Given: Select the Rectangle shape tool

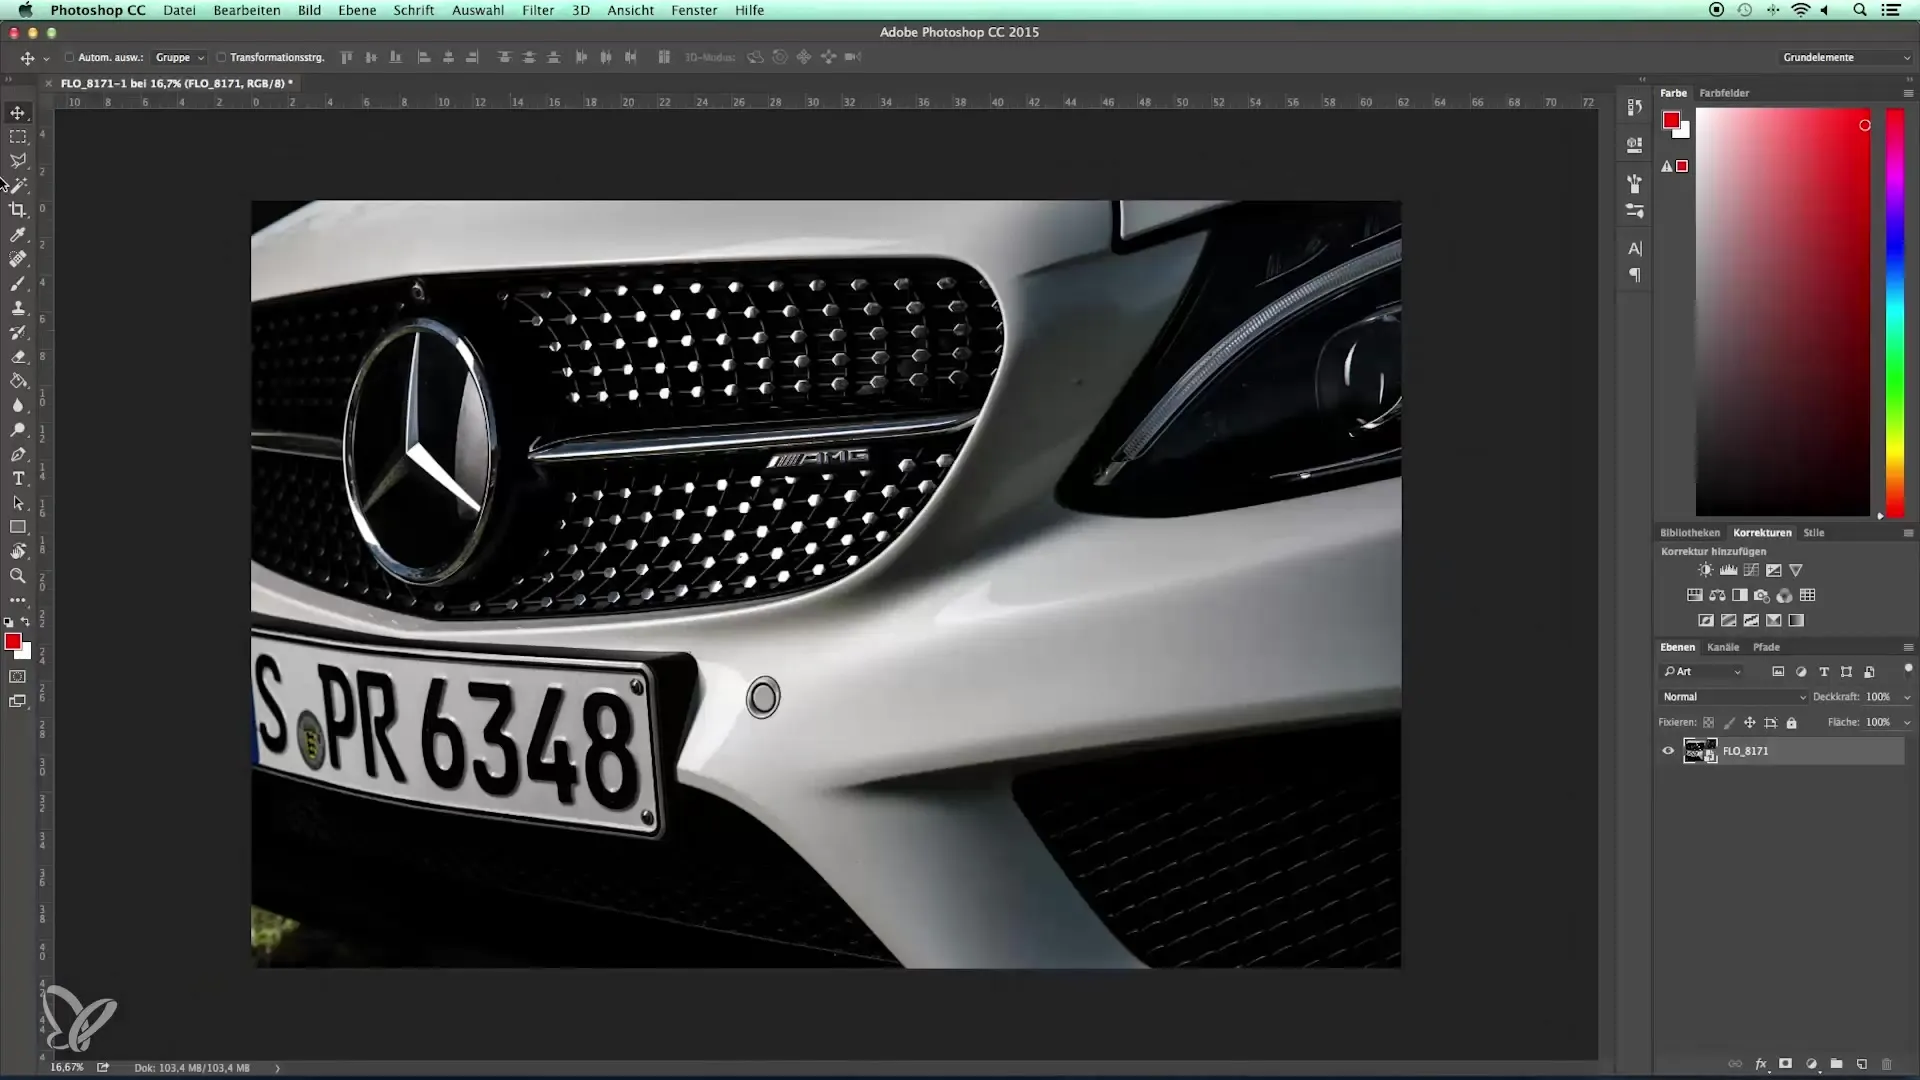Looking at the screenshot, I should tap(18, 527).
